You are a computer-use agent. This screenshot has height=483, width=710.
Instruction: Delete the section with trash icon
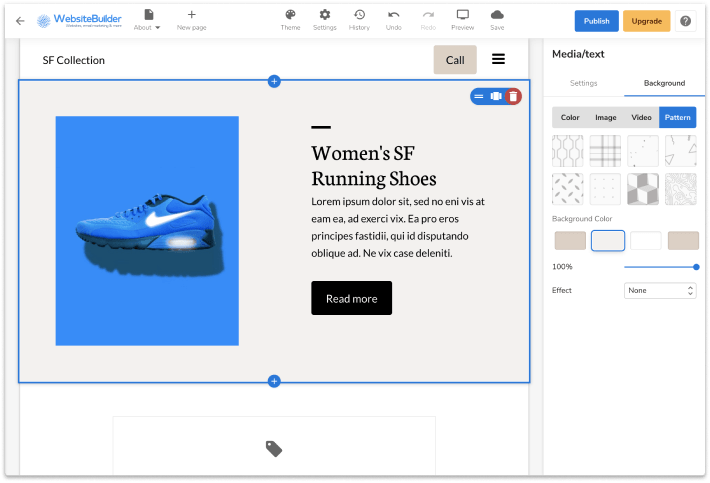(x=513, y=96)
